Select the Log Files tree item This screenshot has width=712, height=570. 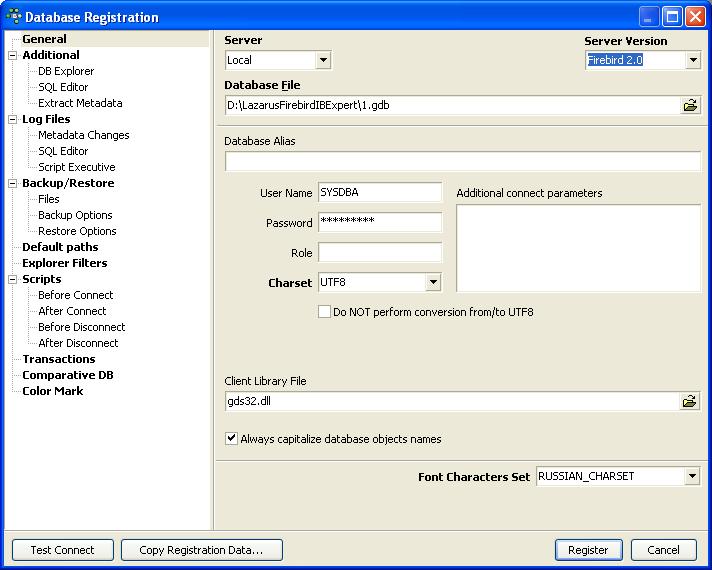pos(46,119)
